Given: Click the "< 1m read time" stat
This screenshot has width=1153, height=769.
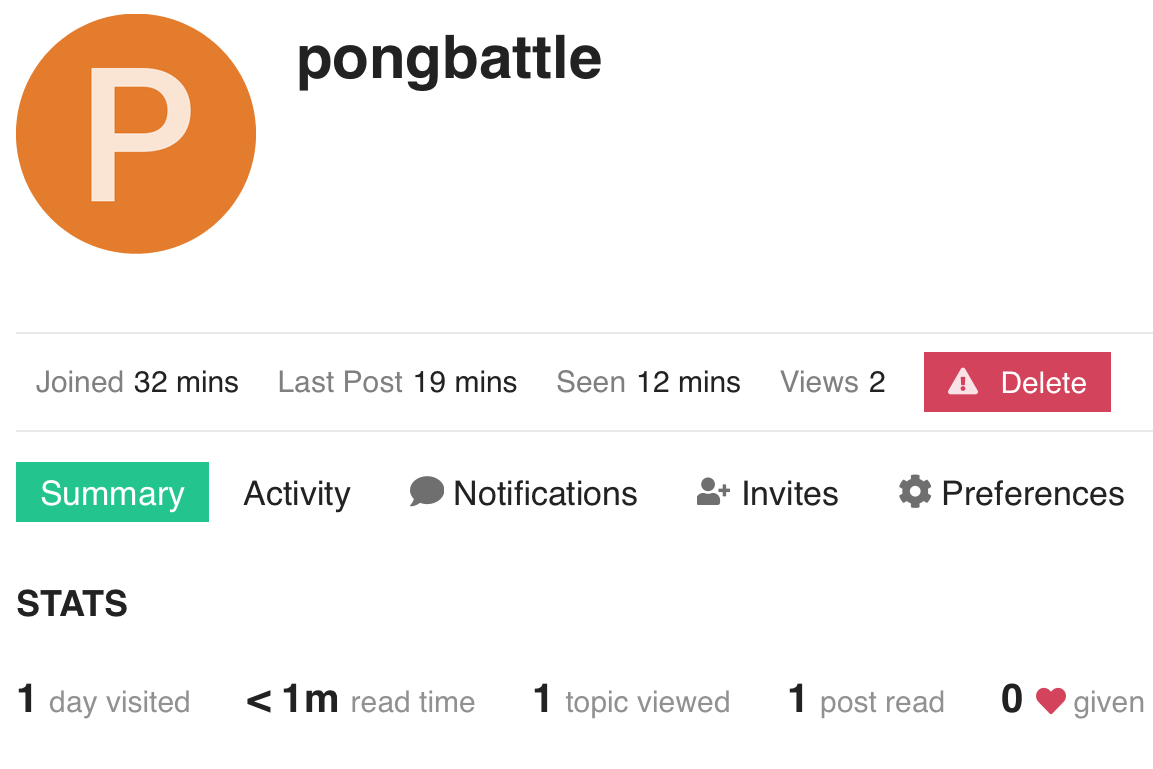Looking at the screenshot, I should coord(360,700).
